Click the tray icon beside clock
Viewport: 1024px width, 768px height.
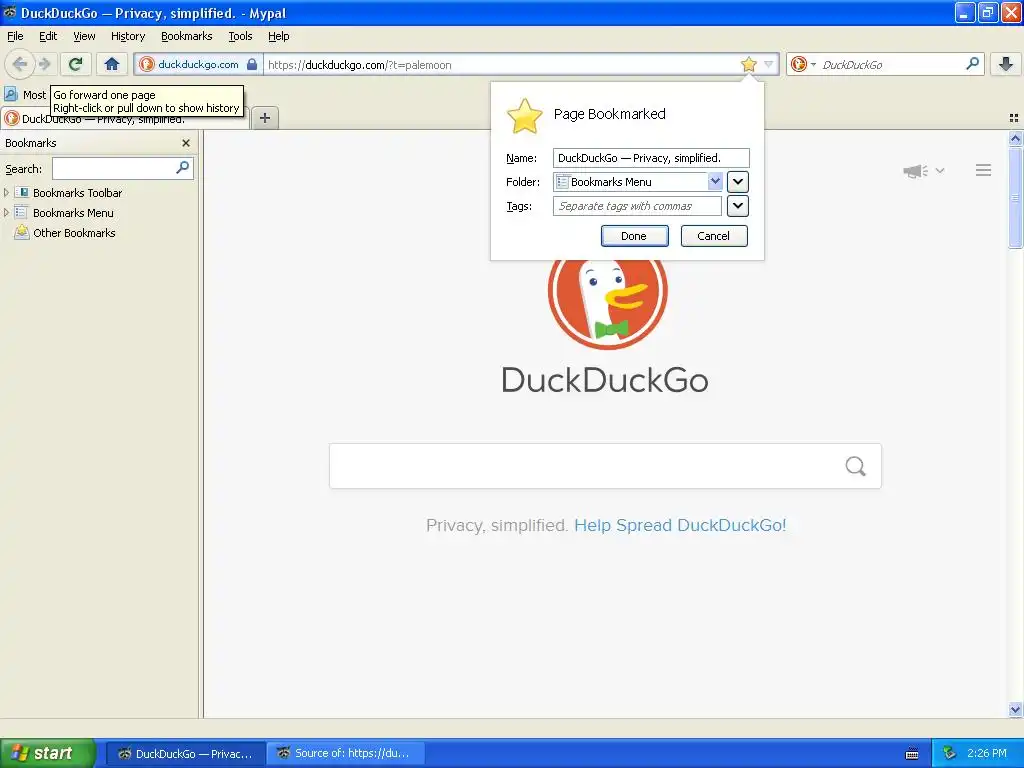tap(950, 753)
